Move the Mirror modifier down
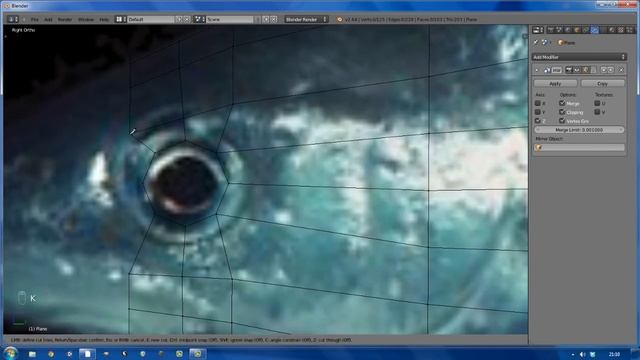This screenshot has height=360, width=640. pos(611,70)
